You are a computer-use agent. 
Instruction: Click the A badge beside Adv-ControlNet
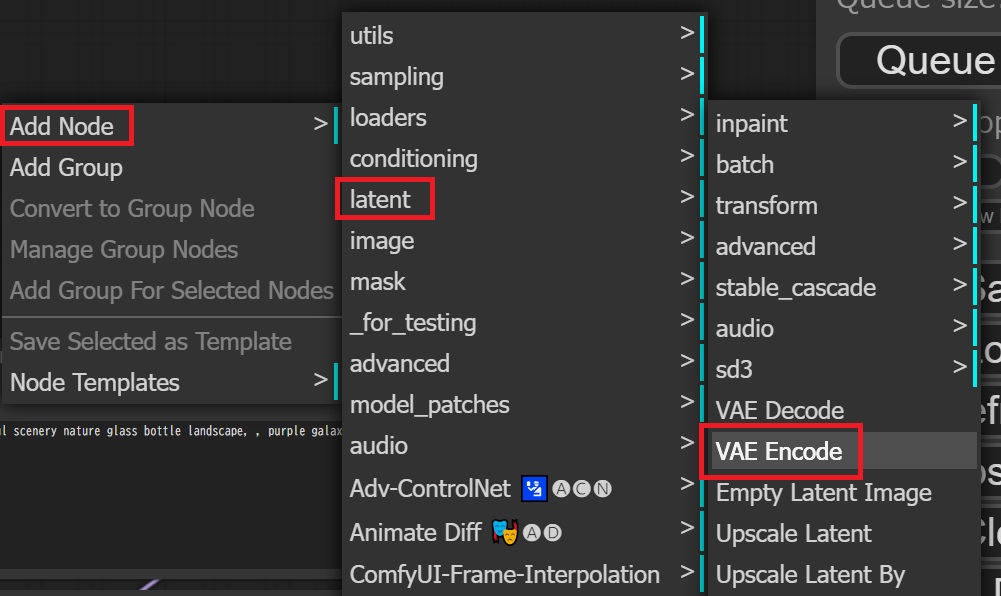pyautogui.click(x=563, y=487)
